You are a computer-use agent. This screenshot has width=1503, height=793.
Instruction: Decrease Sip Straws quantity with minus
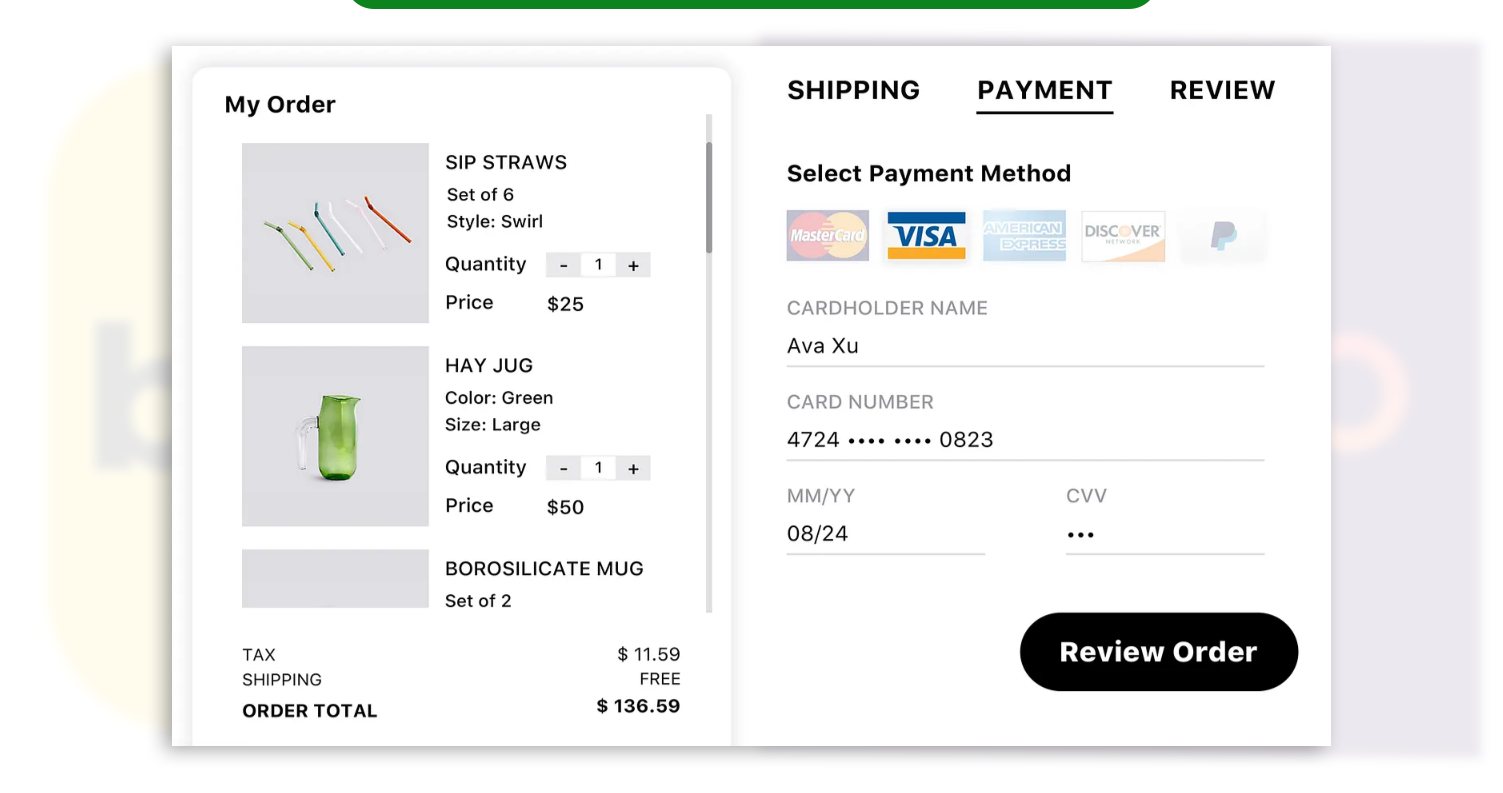pos(564,265)
